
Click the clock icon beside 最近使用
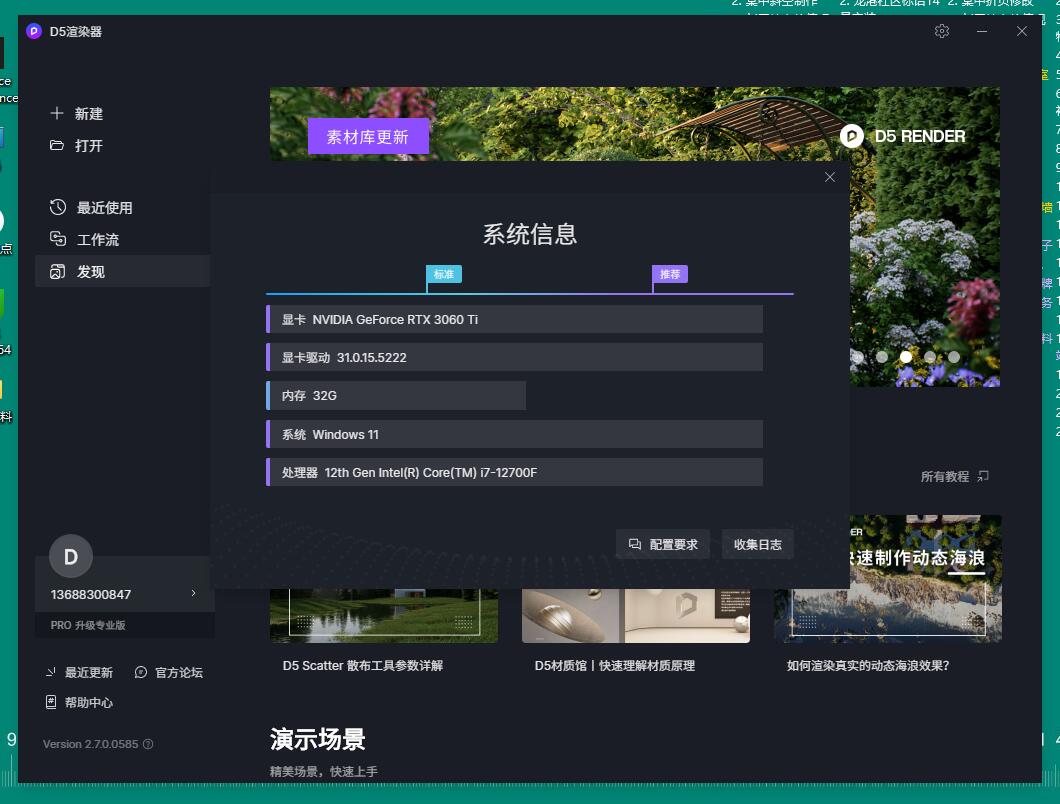[58, 208]
